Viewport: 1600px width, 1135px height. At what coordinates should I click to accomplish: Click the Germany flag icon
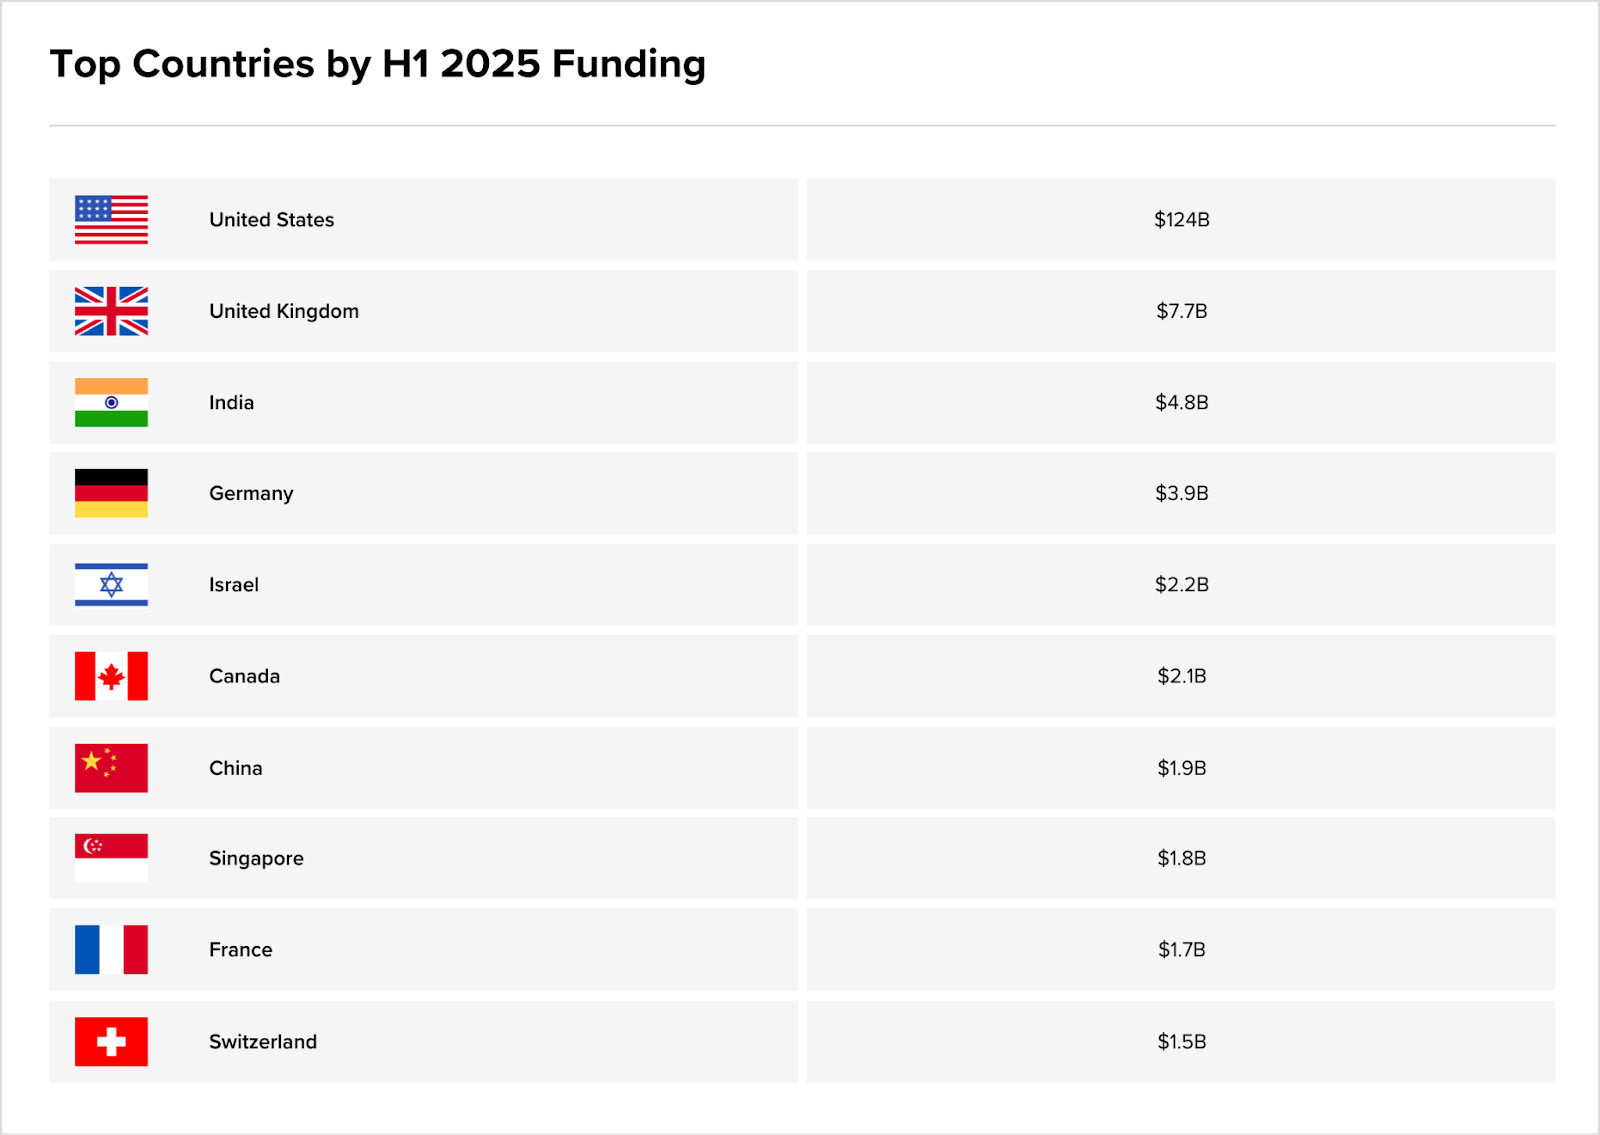click(111, 493)
